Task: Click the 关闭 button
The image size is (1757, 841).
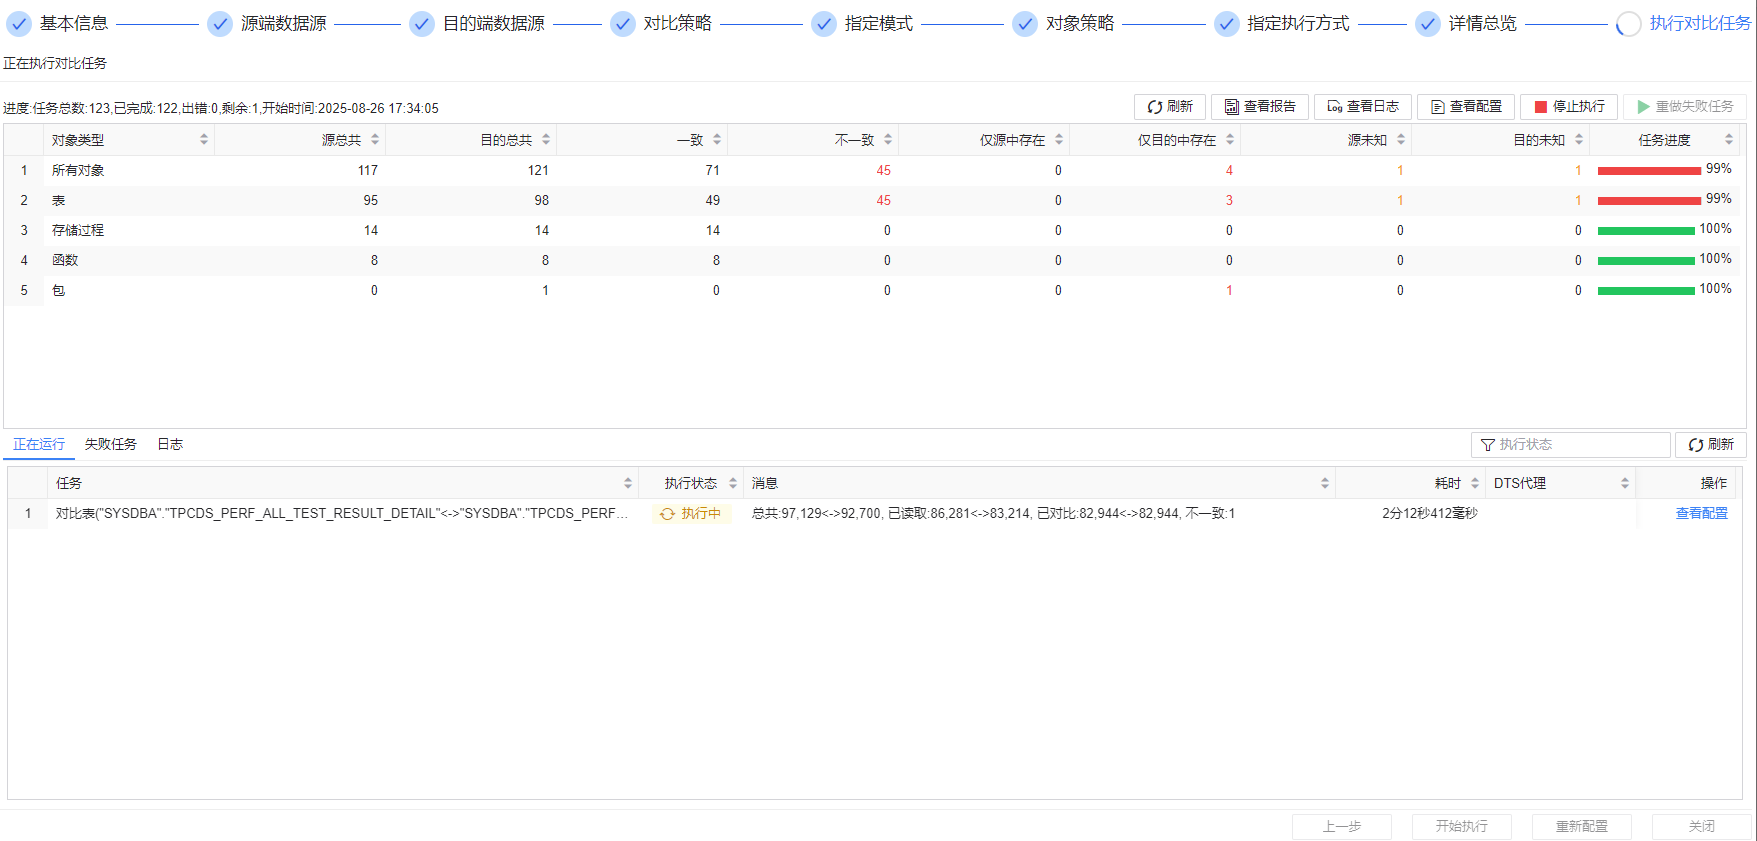Action: [1702, 827]
